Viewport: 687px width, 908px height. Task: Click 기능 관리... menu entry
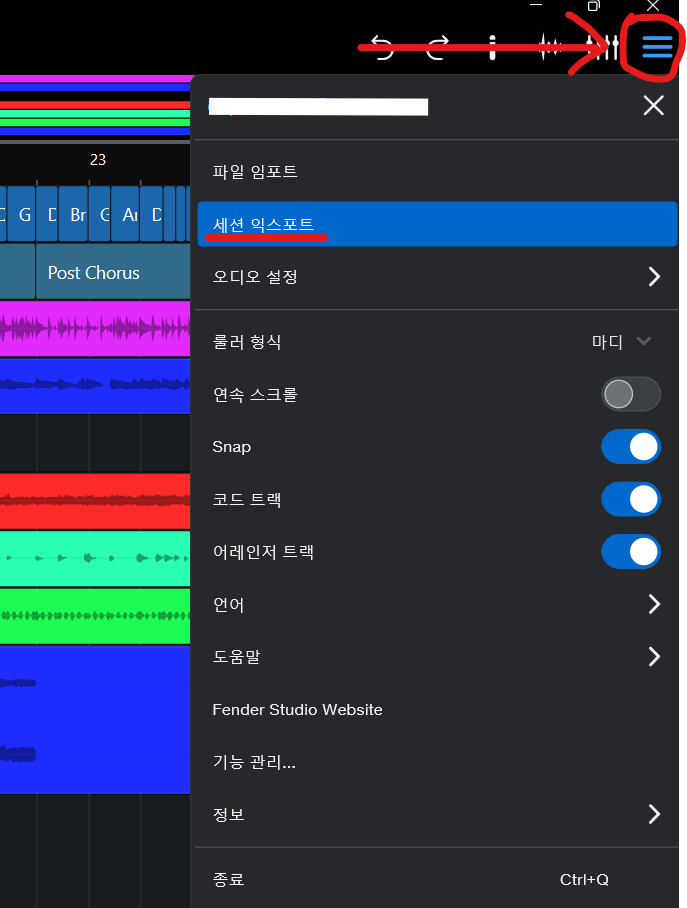click(x=254, y=762)
